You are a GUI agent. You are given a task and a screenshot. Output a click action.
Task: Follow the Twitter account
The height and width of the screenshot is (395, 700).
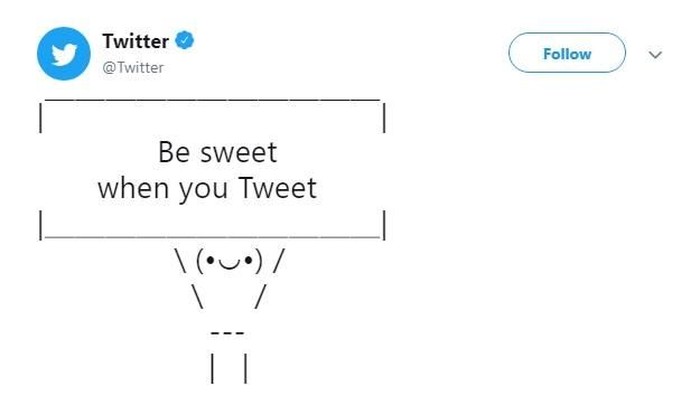567,53
